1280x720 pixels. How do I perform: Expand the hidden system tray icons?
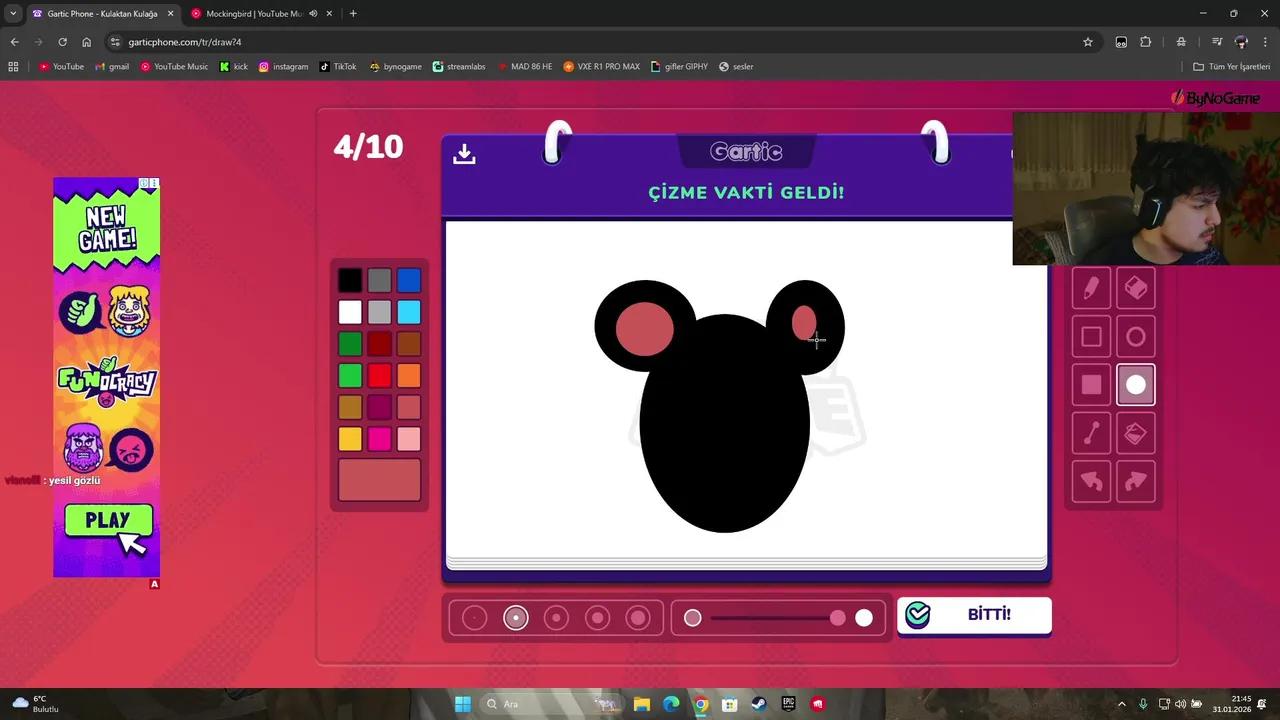coord(1121,703)
